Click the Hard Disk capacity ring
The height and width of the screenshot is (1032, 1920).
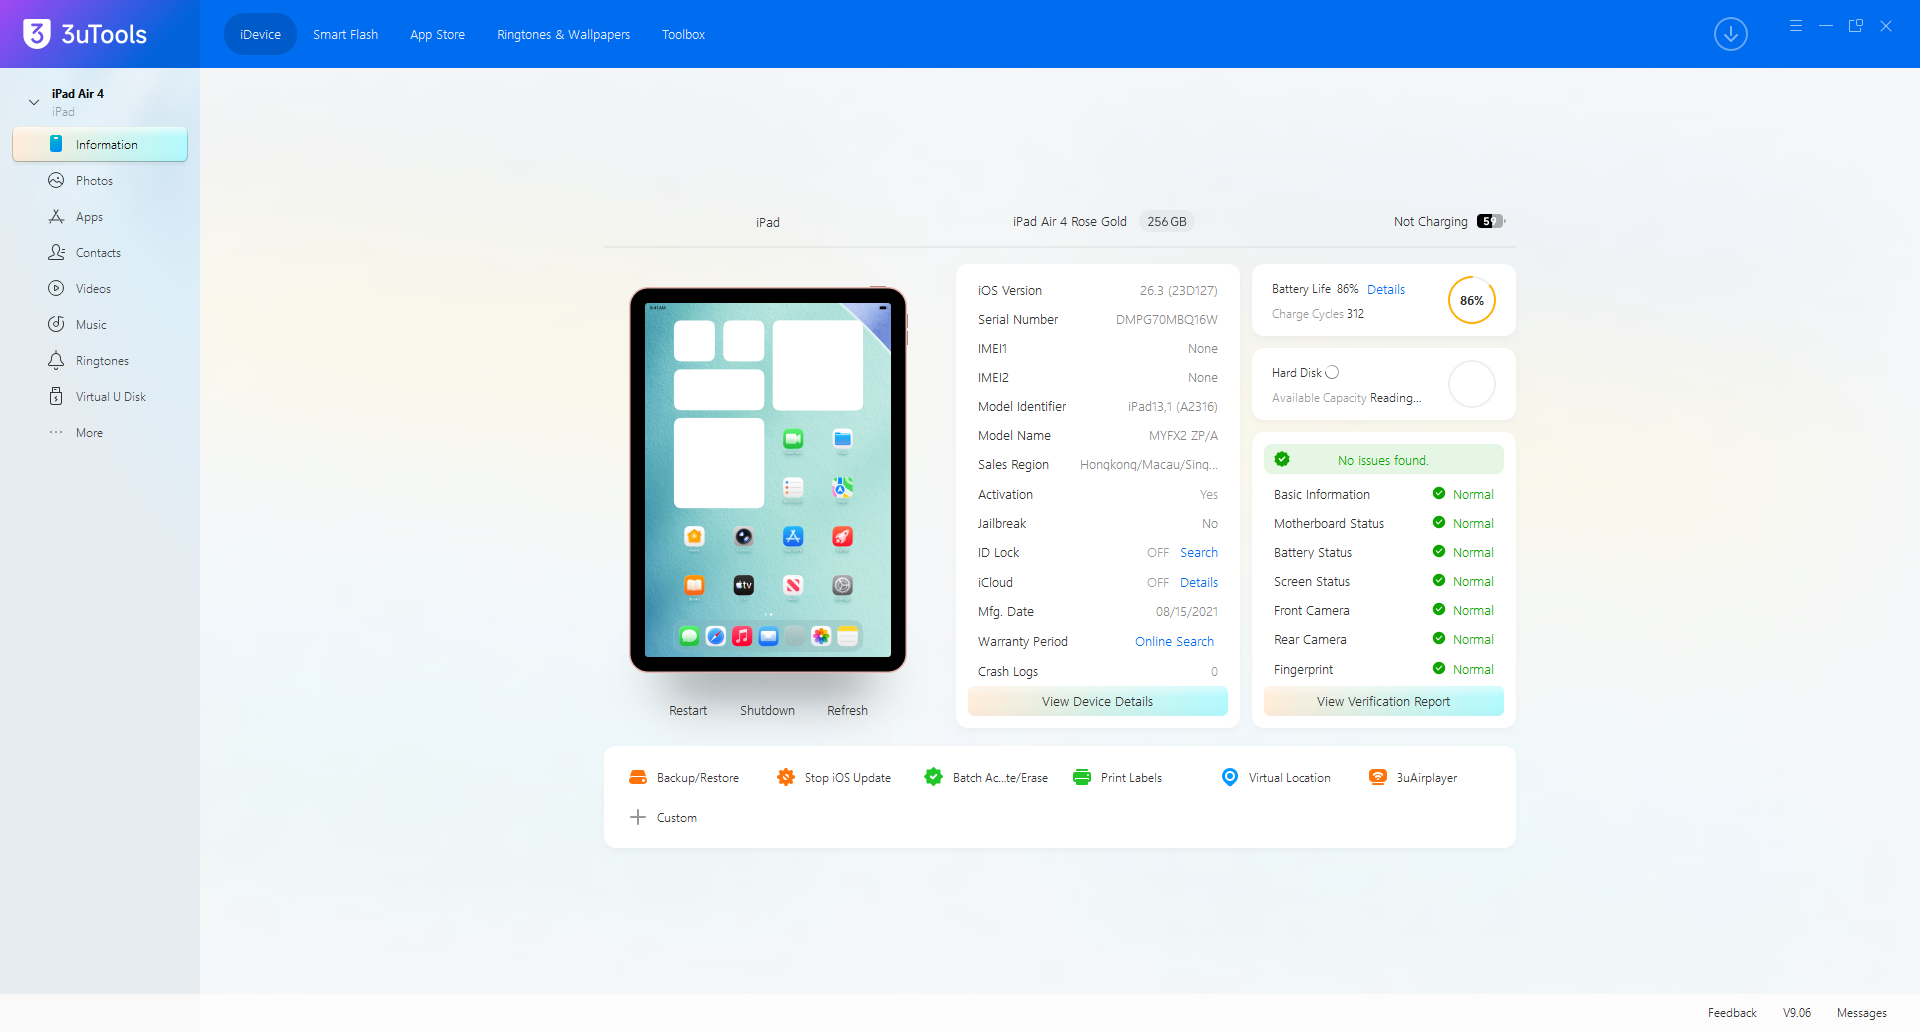pyautogui.click(x=1472, y=384)
